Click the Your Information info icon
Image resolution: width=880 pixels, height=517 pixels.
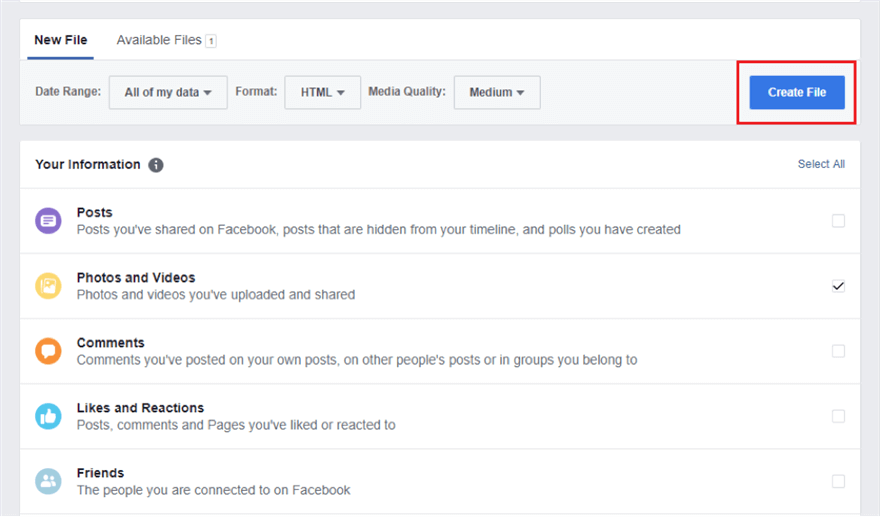coord(156,165)
